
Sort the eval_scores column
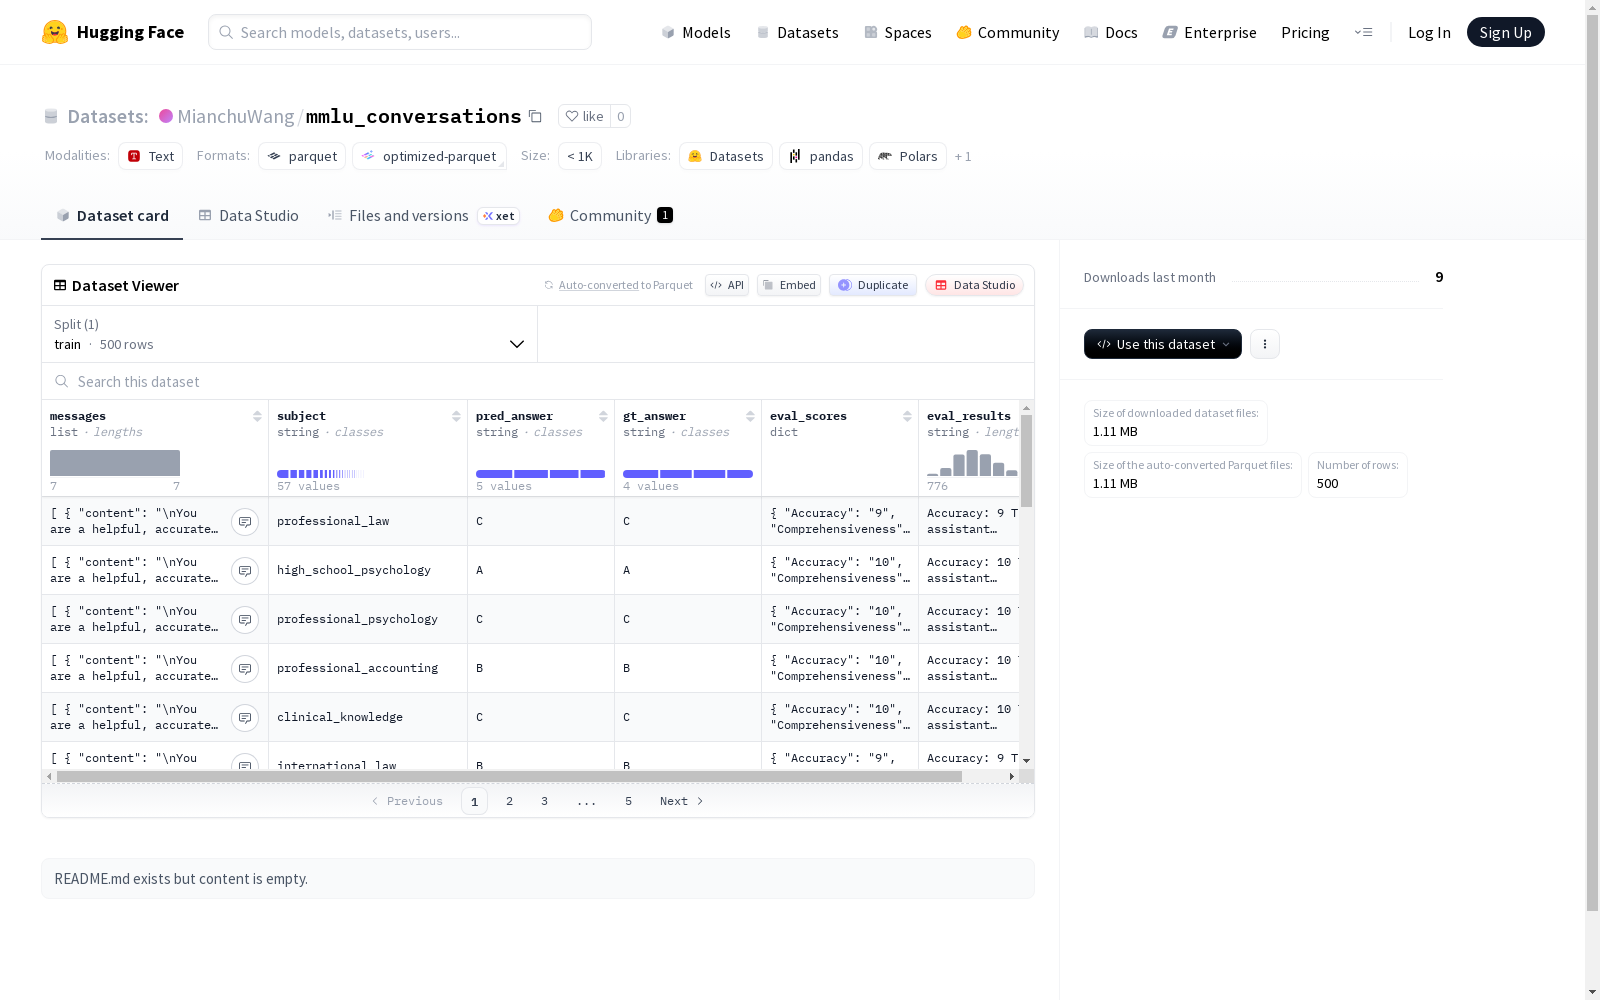pyautogui.click(x=907, y=416)
